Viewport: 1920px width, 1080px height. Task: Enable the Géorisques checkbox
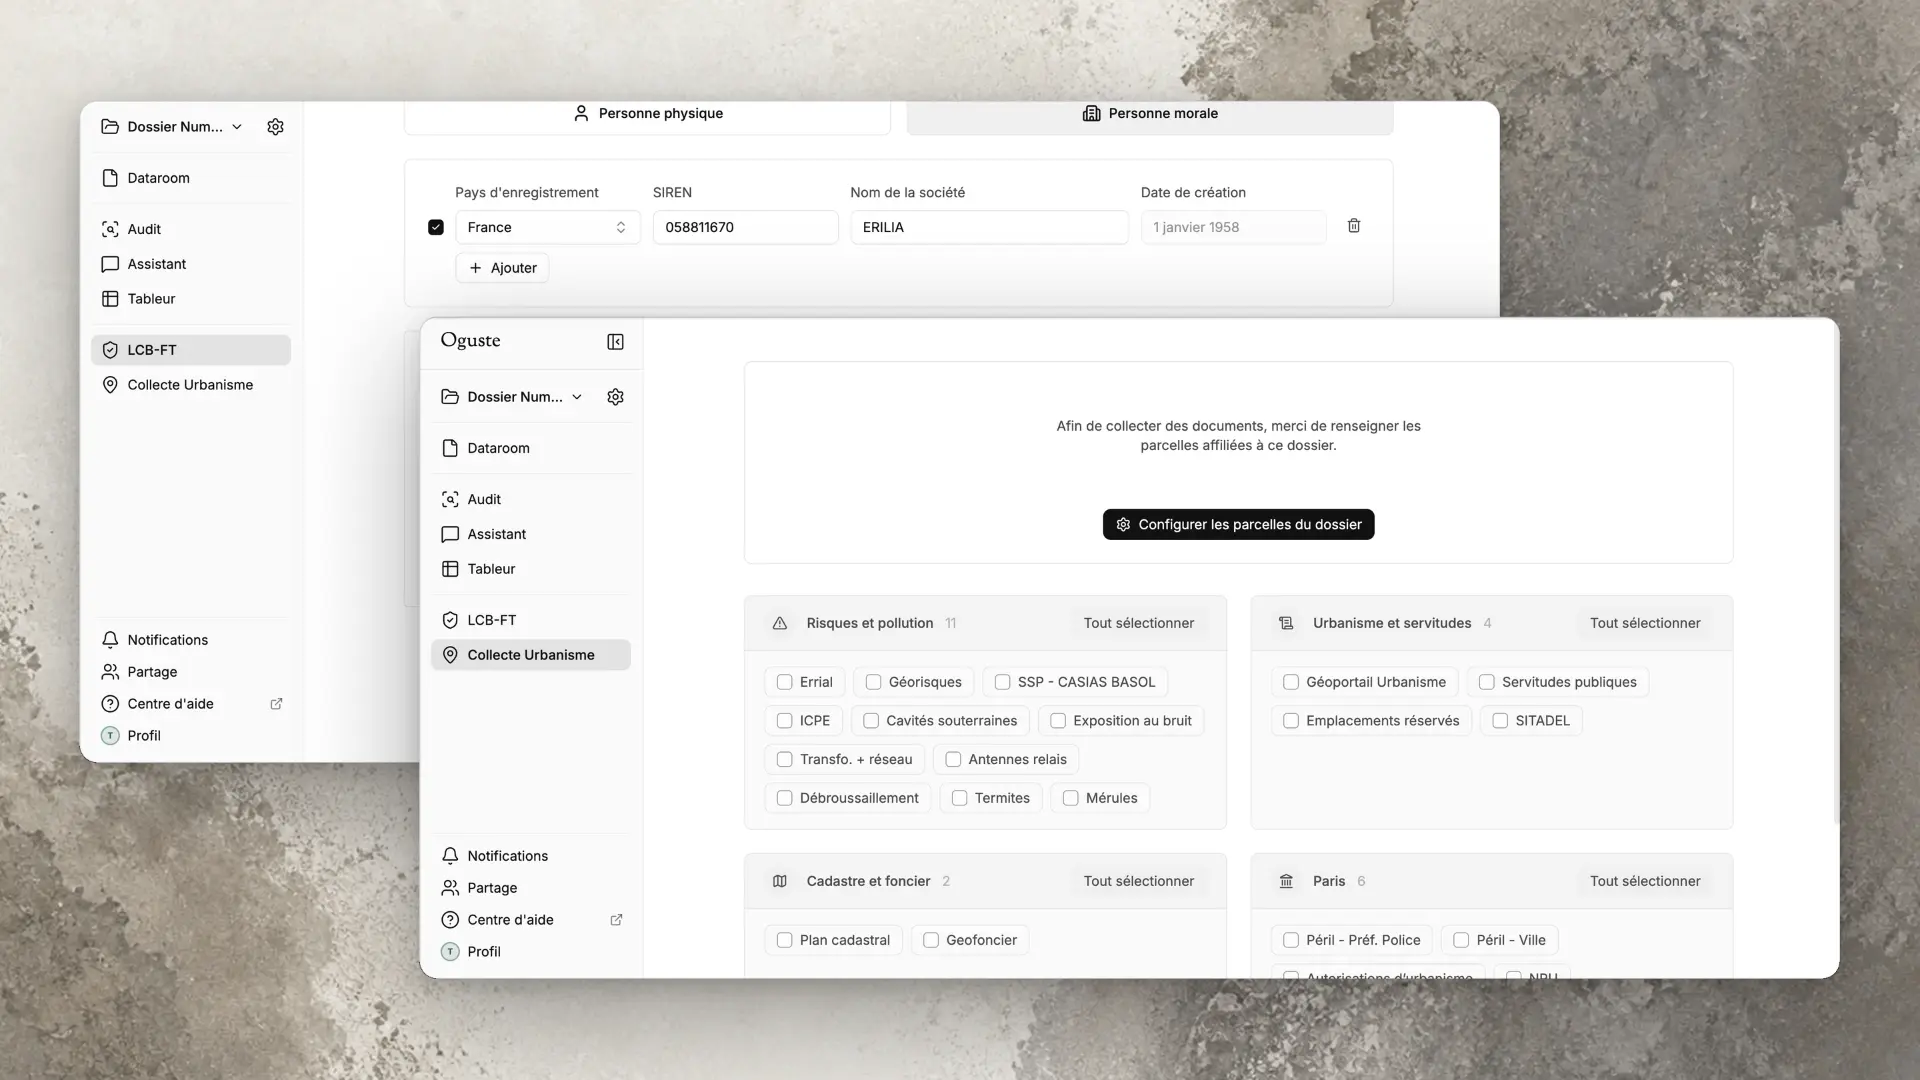click(874, 682)
